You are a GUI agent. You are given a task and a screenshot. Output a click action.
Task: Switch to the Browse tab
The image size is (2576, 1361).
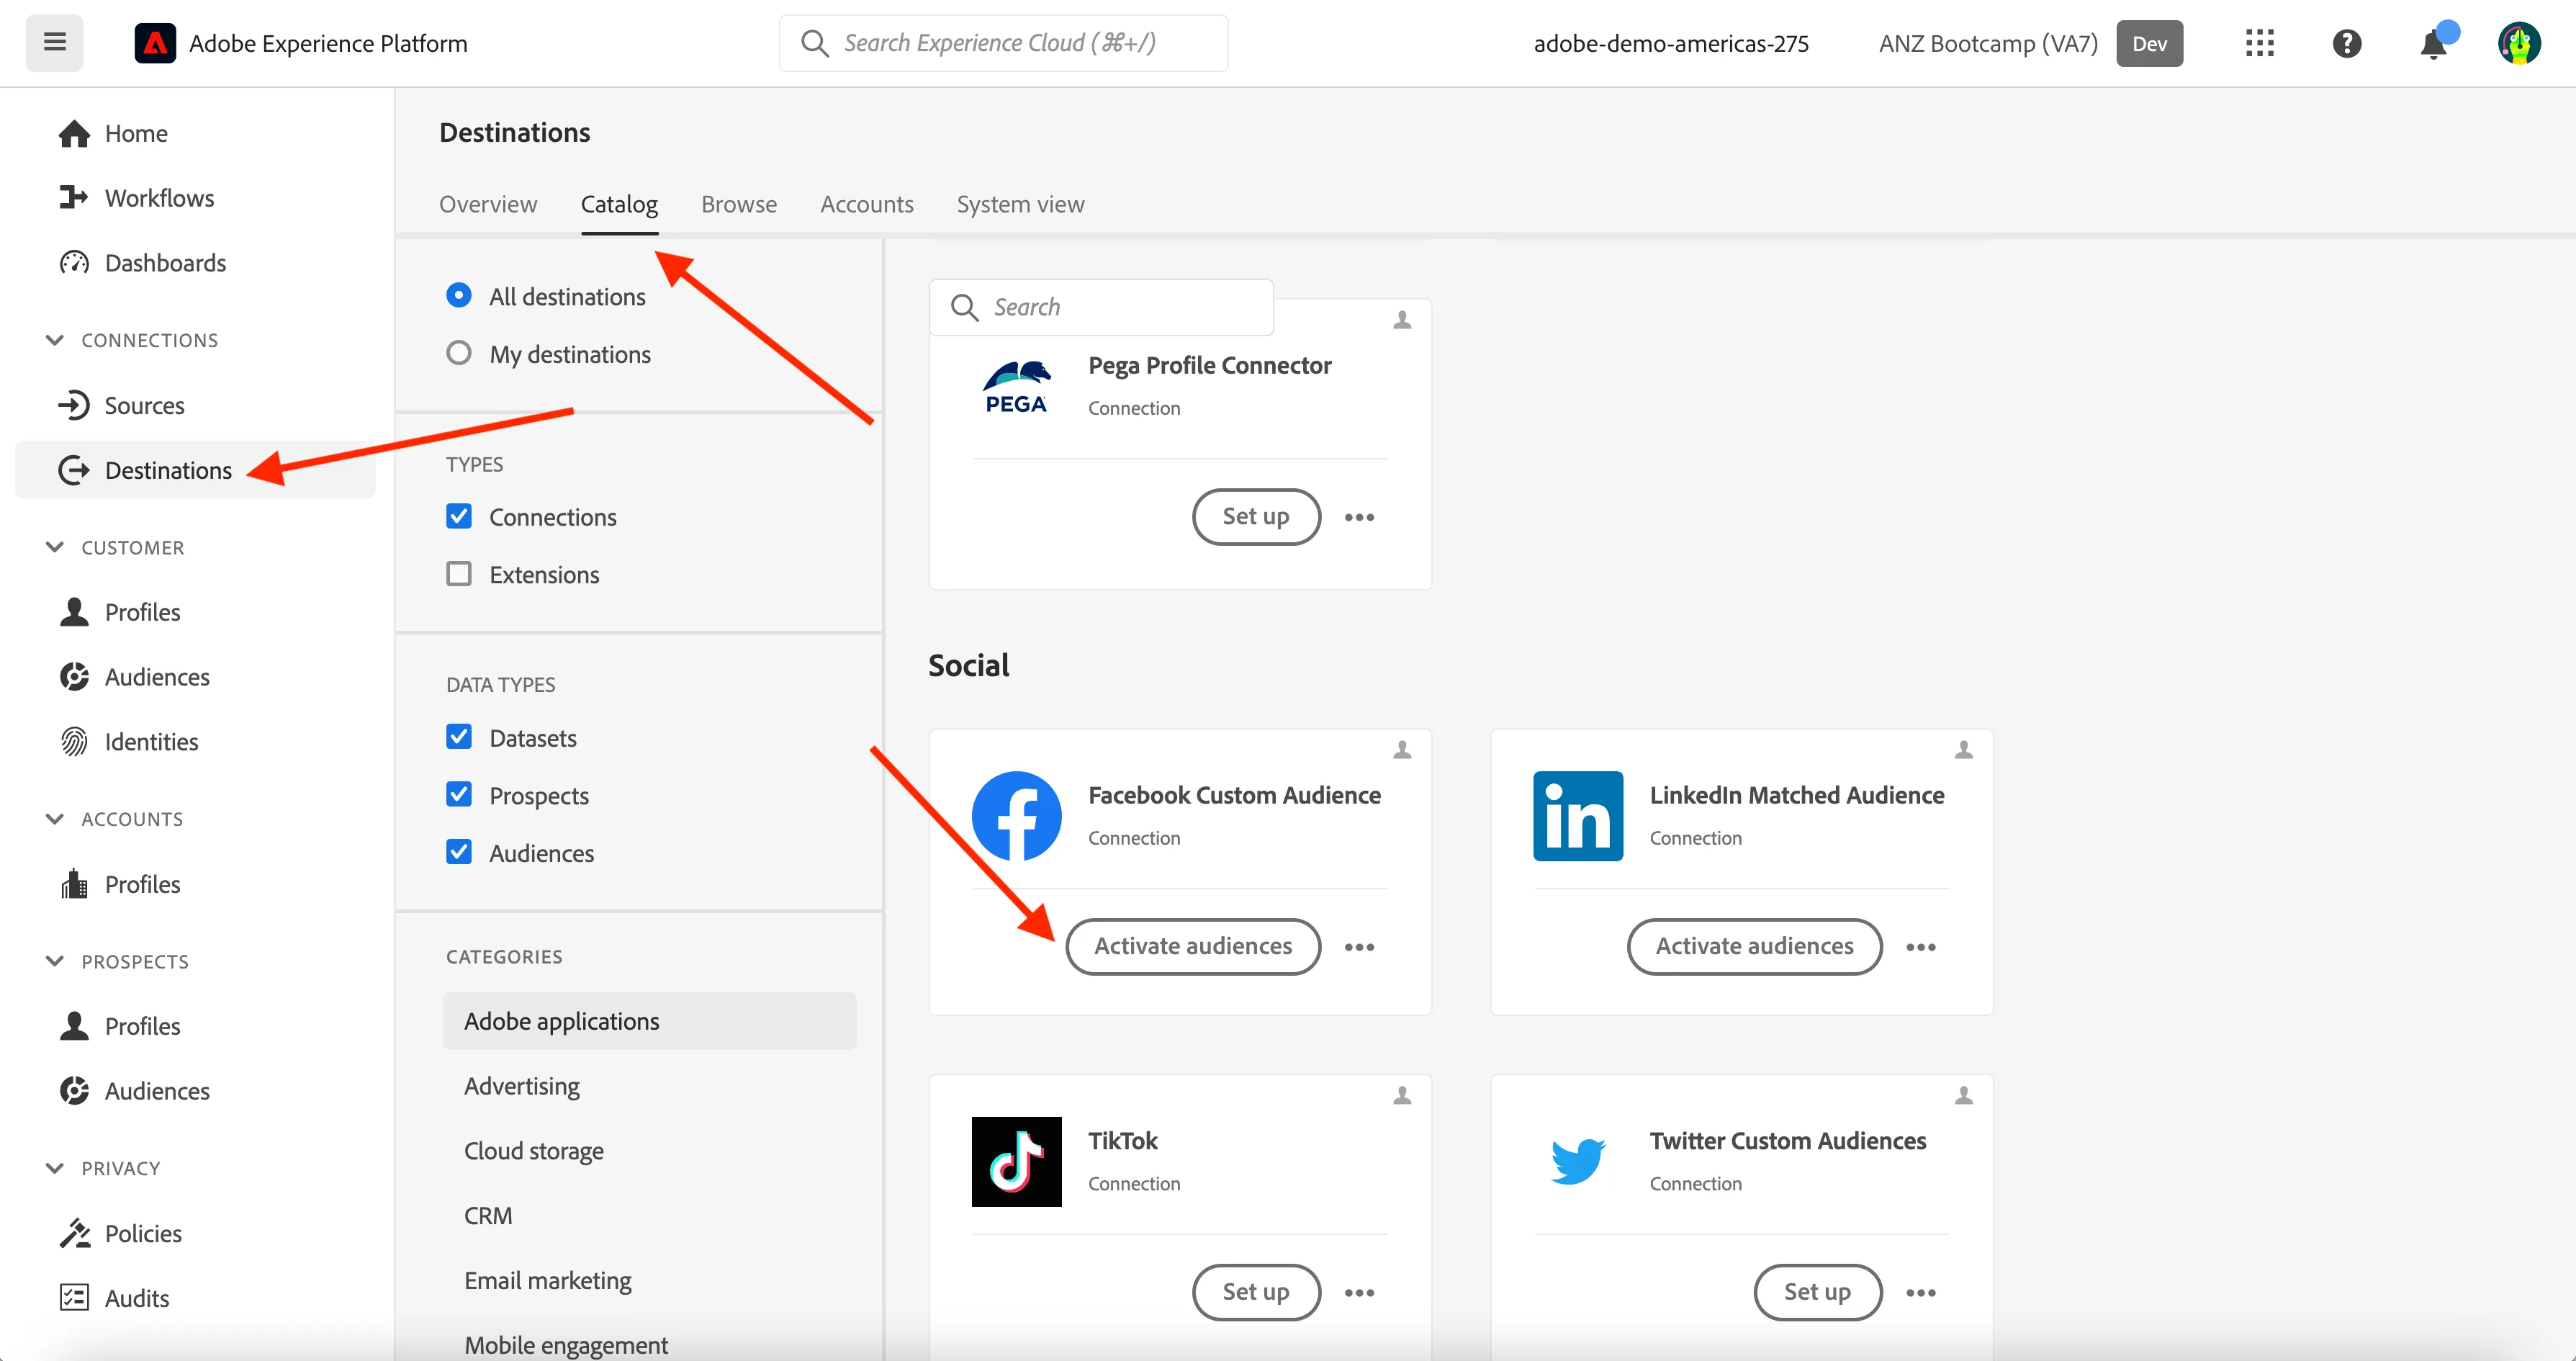point(739,204)
